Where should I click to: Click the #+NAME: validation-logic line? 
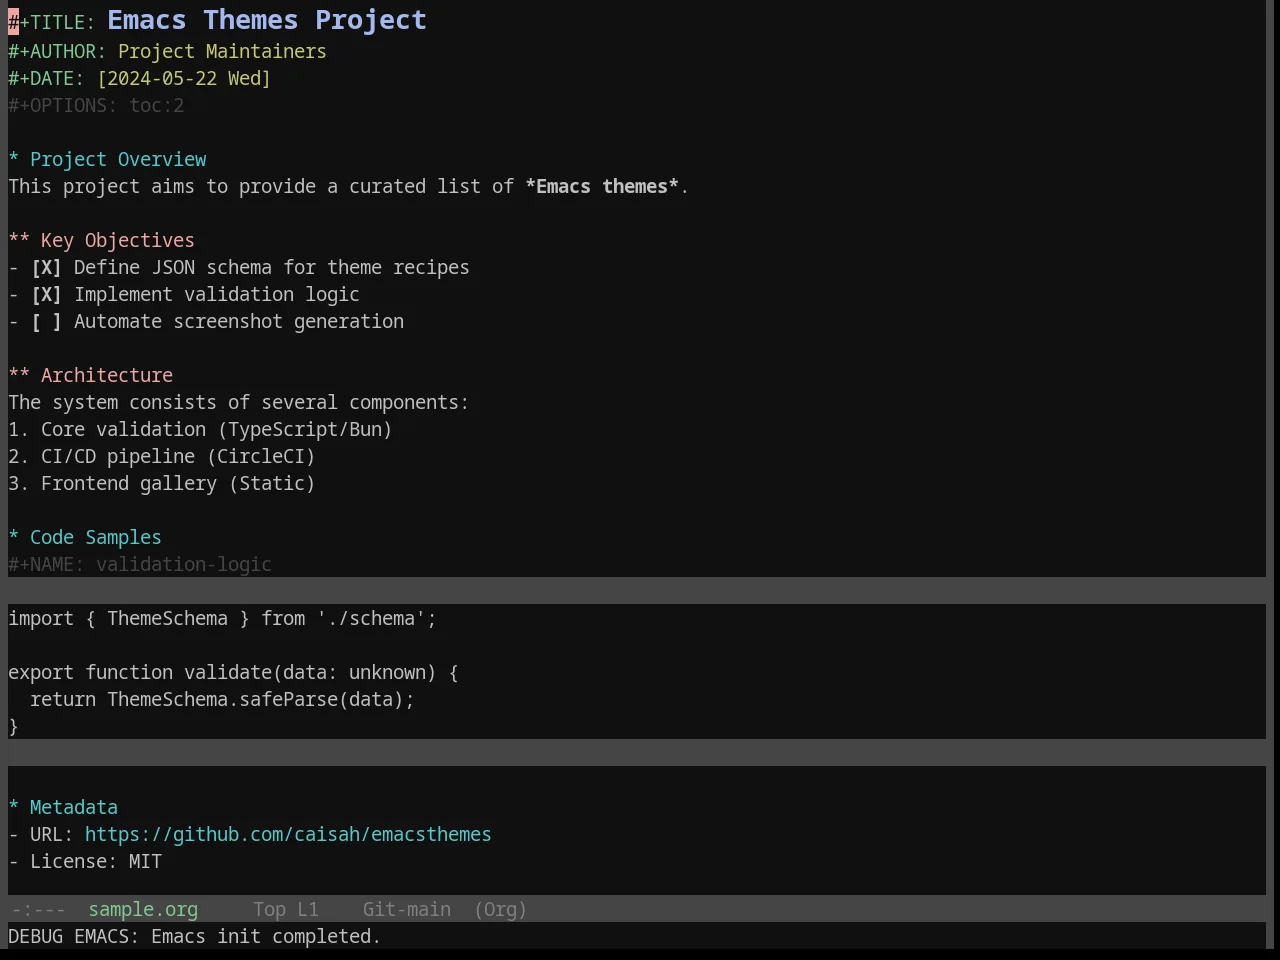tap(140, 564)
